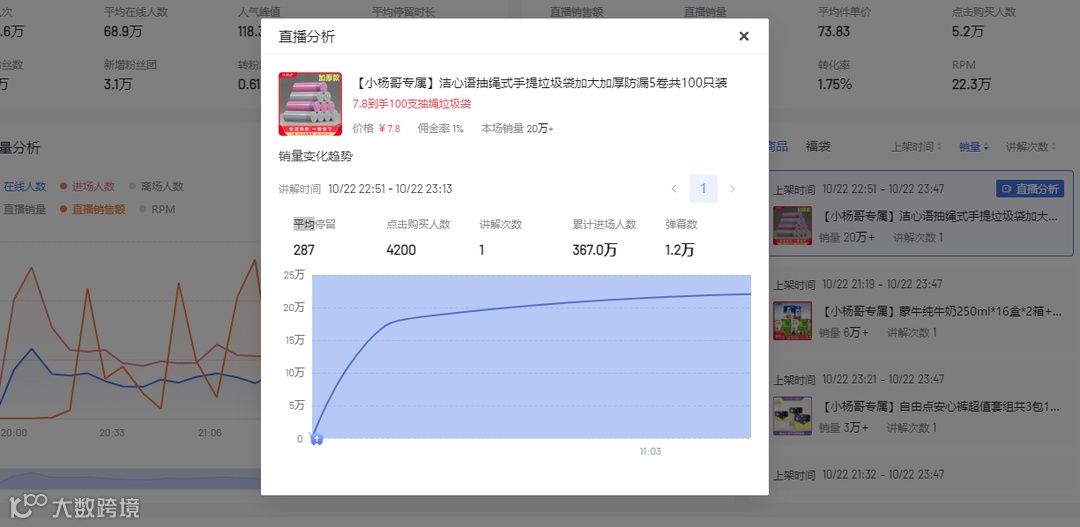Open the product title link 洁心语抽绳式手提垃圾袋
This screenshot has width=1080, height=527.
pos(541,83)
